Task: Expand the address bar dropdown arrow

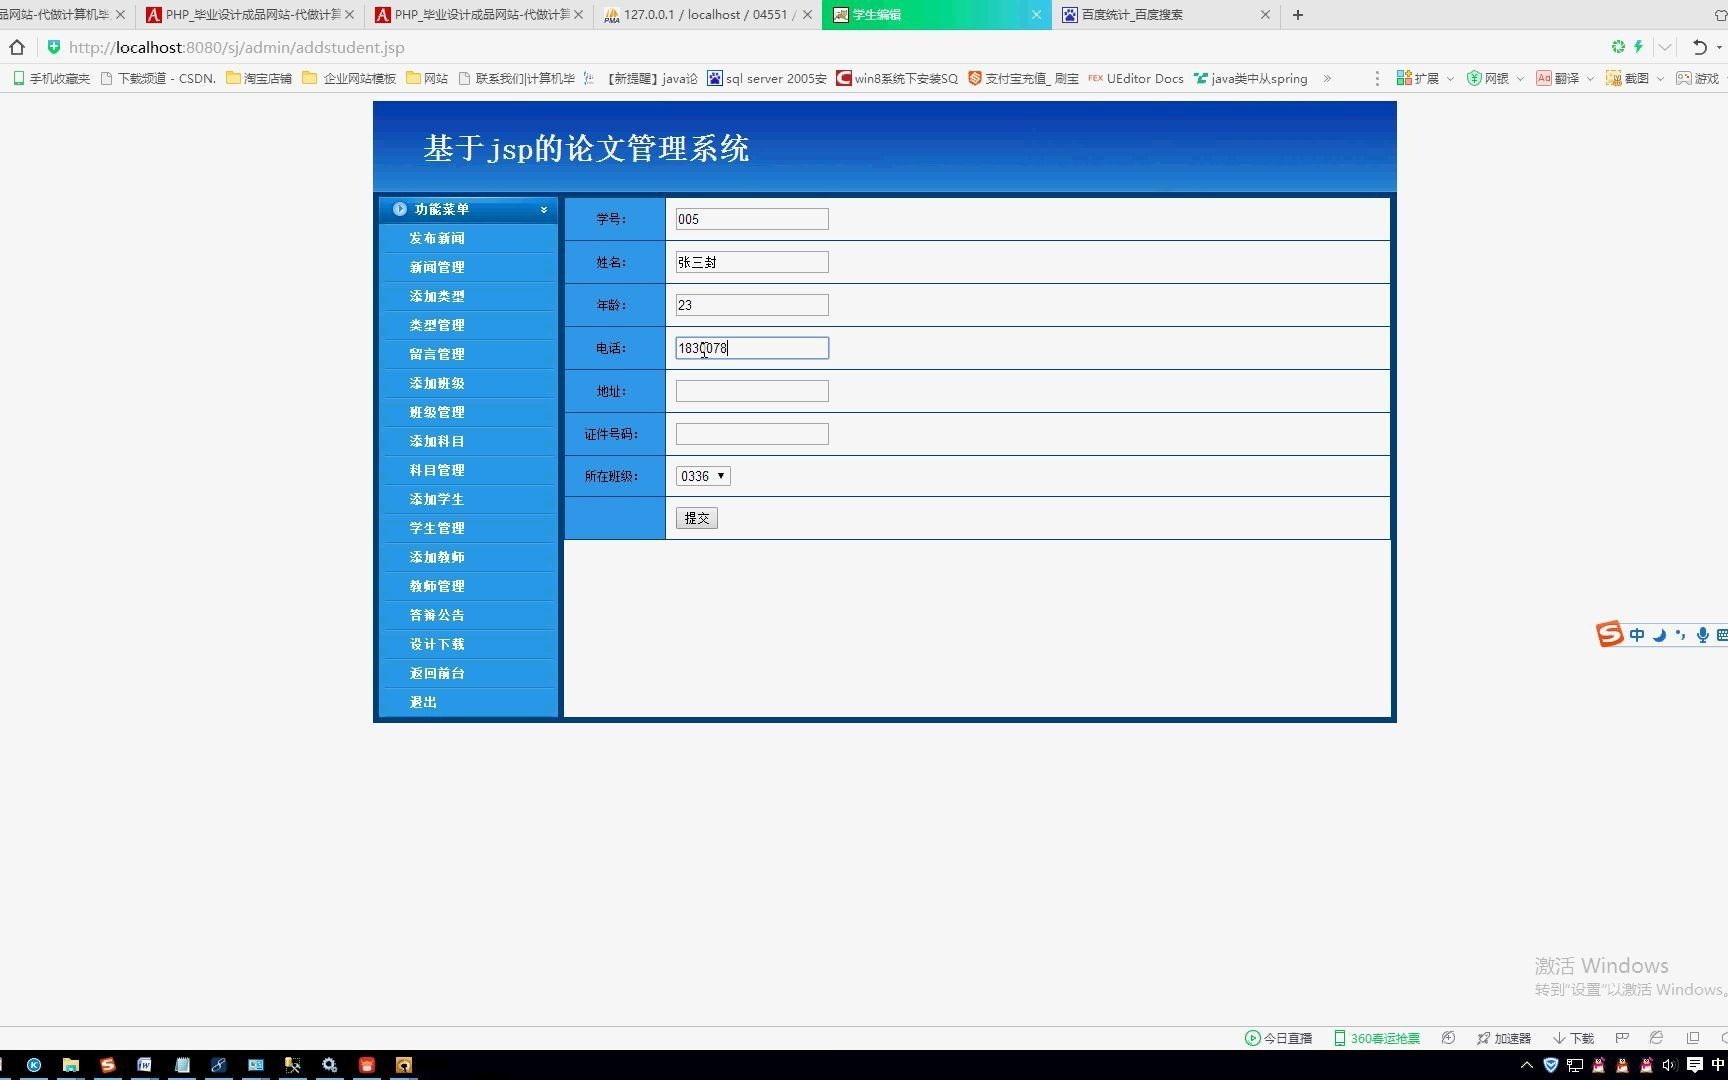Action: 1665,47
